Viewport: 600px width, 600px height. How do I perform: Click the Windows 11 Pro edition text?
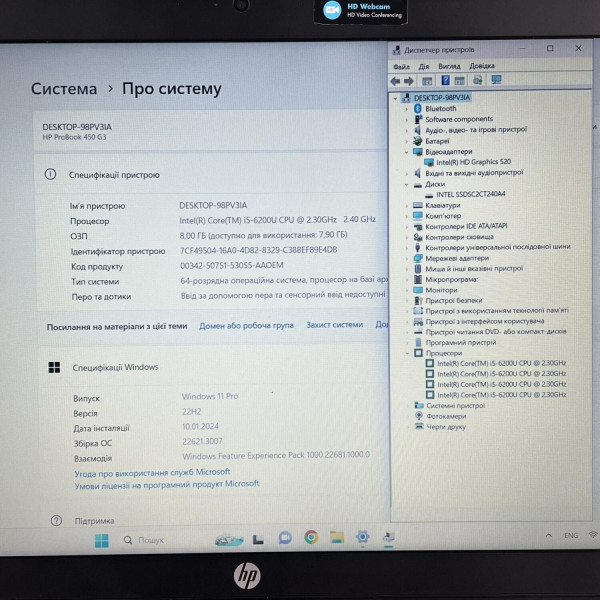pos(210,396)
